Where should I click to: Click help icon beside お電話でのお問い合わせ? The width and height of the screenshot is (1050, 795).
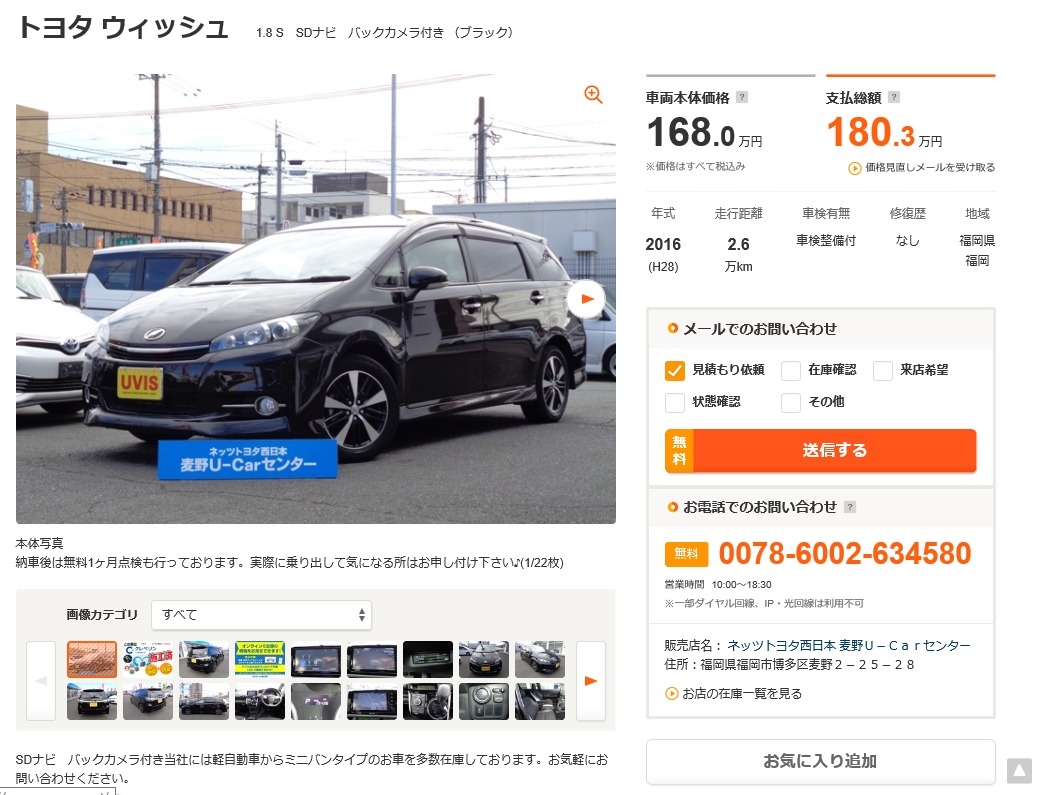pyautogui.click(x=850, y=507)
